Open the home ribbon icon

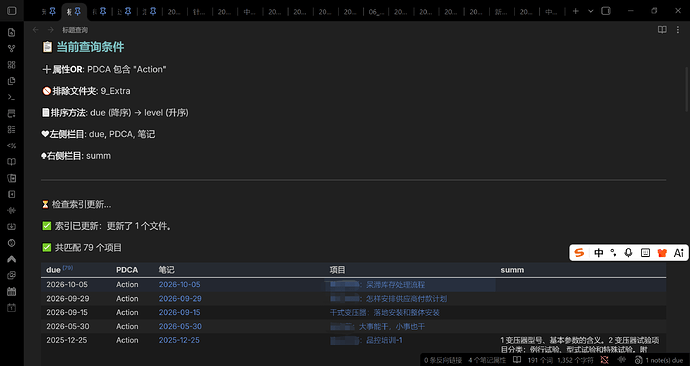point(12,259)
